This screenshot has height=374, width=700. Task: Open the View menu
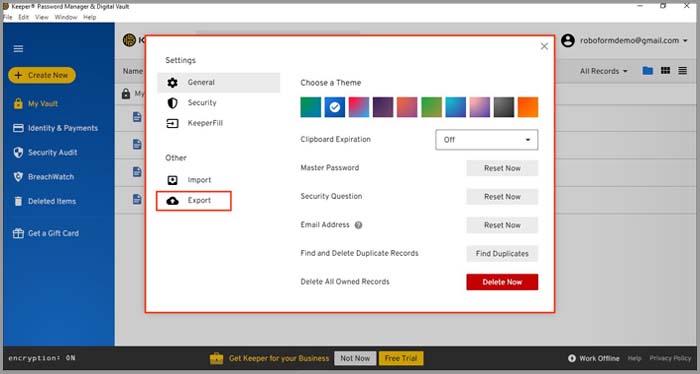[x=42, y=17]
